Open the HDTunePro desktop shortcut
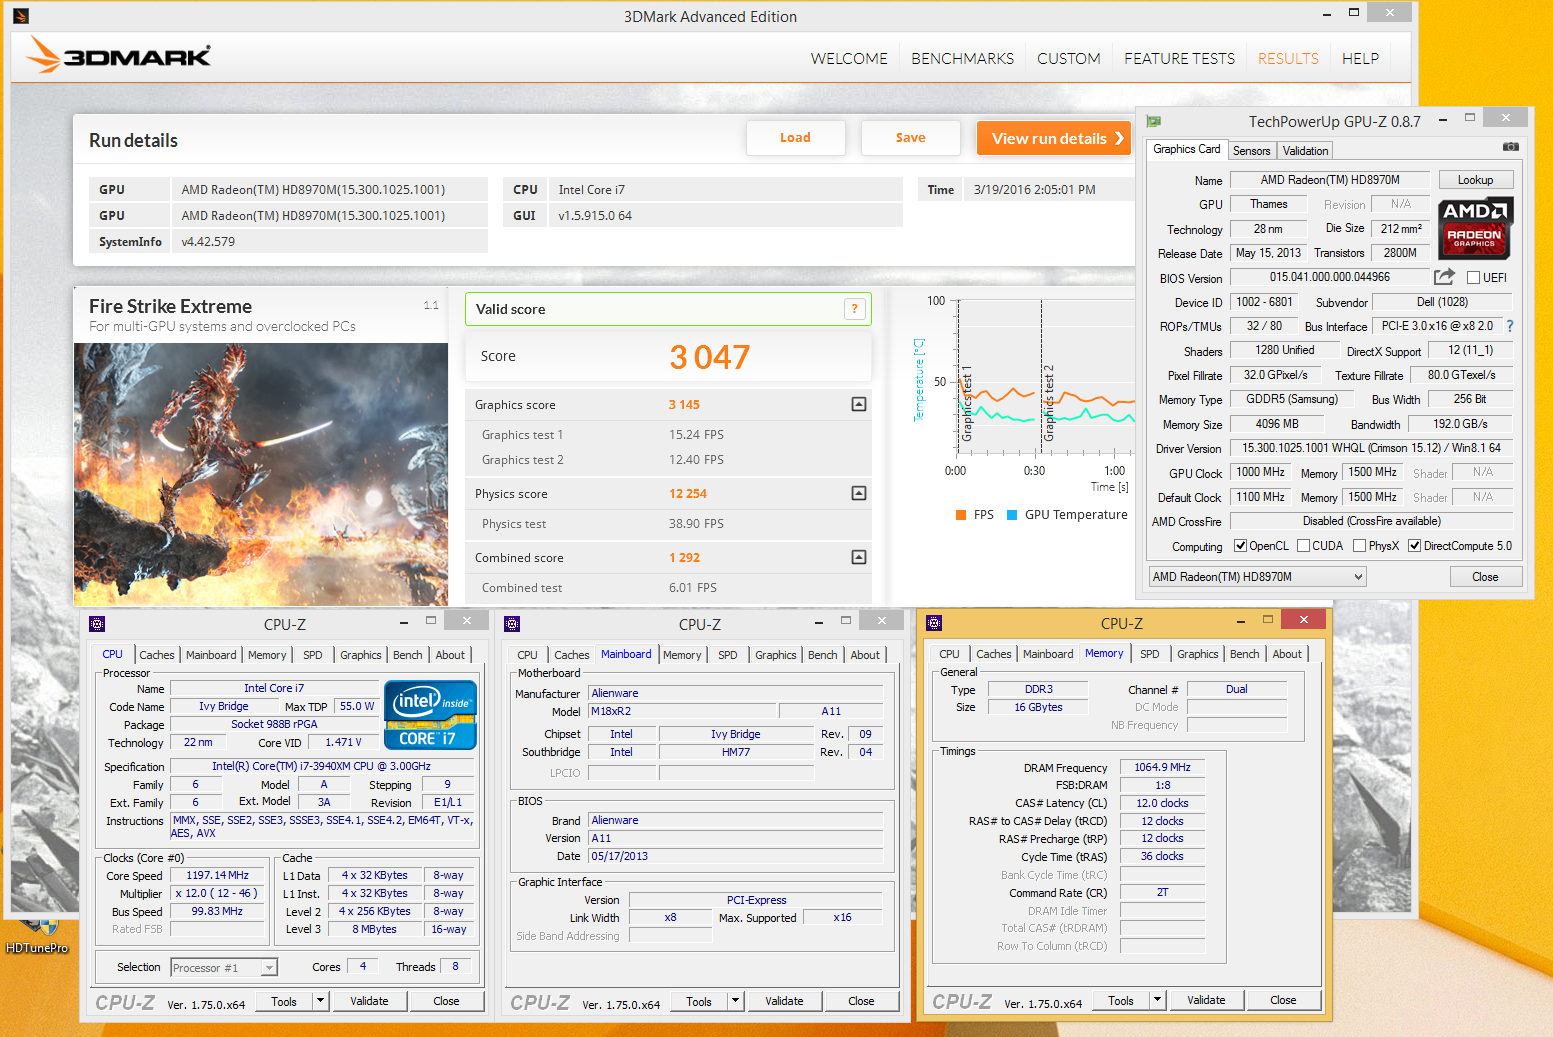Viewport: 1553px width, 1037px height. click(x=37, y=937)
